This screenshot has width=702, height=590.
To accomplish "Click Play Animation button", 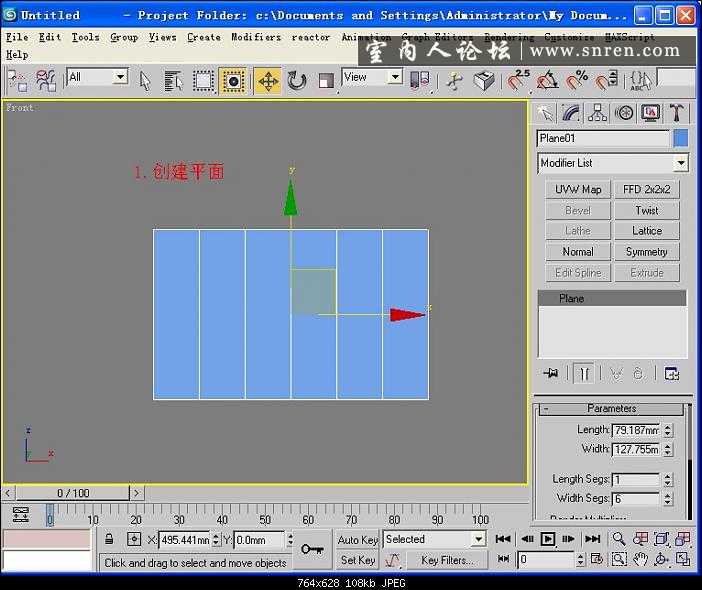I will point(548,539).
